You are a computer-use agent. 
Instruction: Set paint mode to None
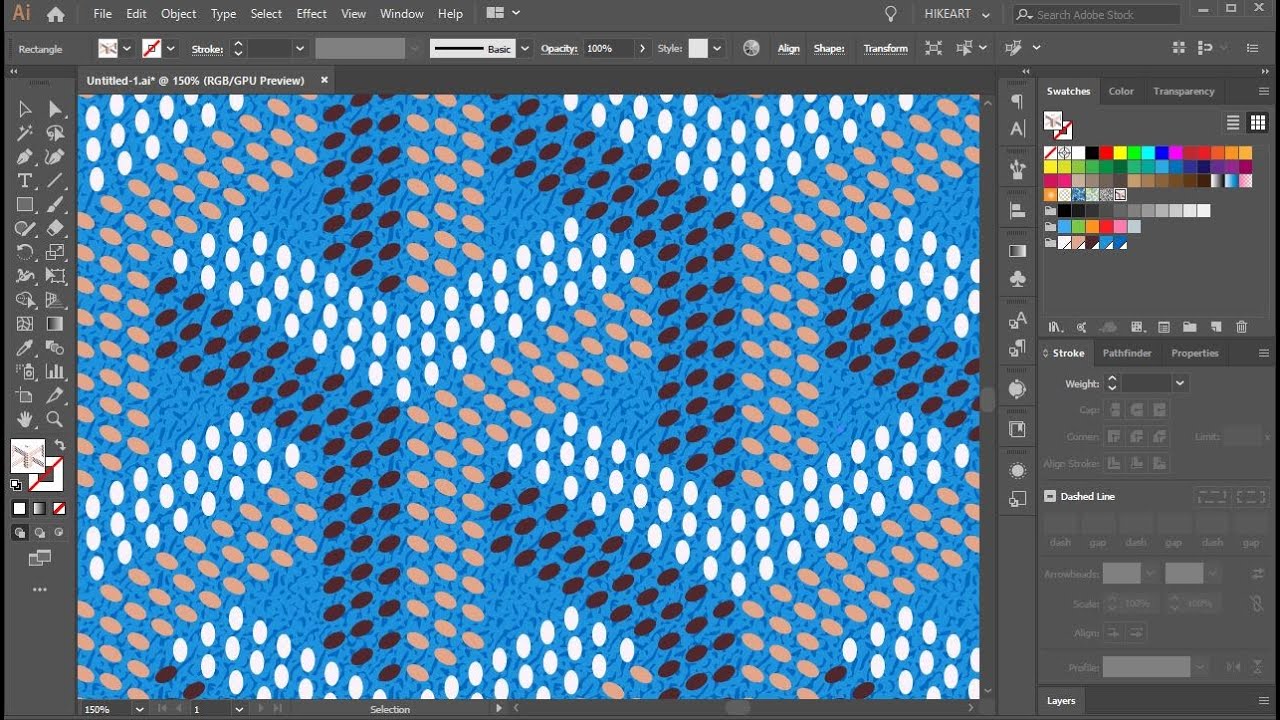pyautogui.click(x=59, y=509)
